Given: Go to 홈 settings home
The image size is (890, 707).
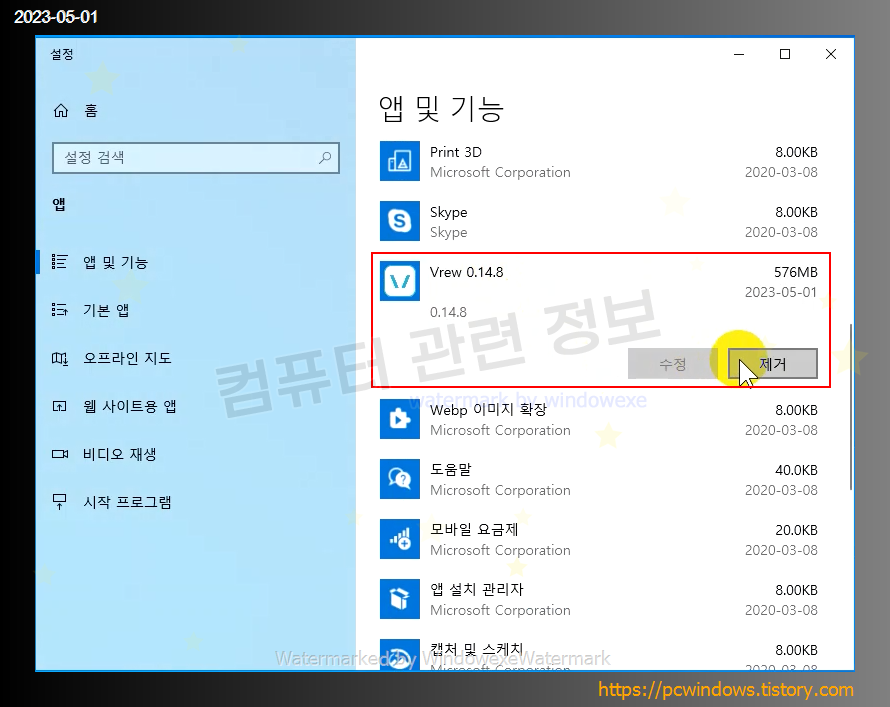Looking at the screenshot, I should pos(91,111).
